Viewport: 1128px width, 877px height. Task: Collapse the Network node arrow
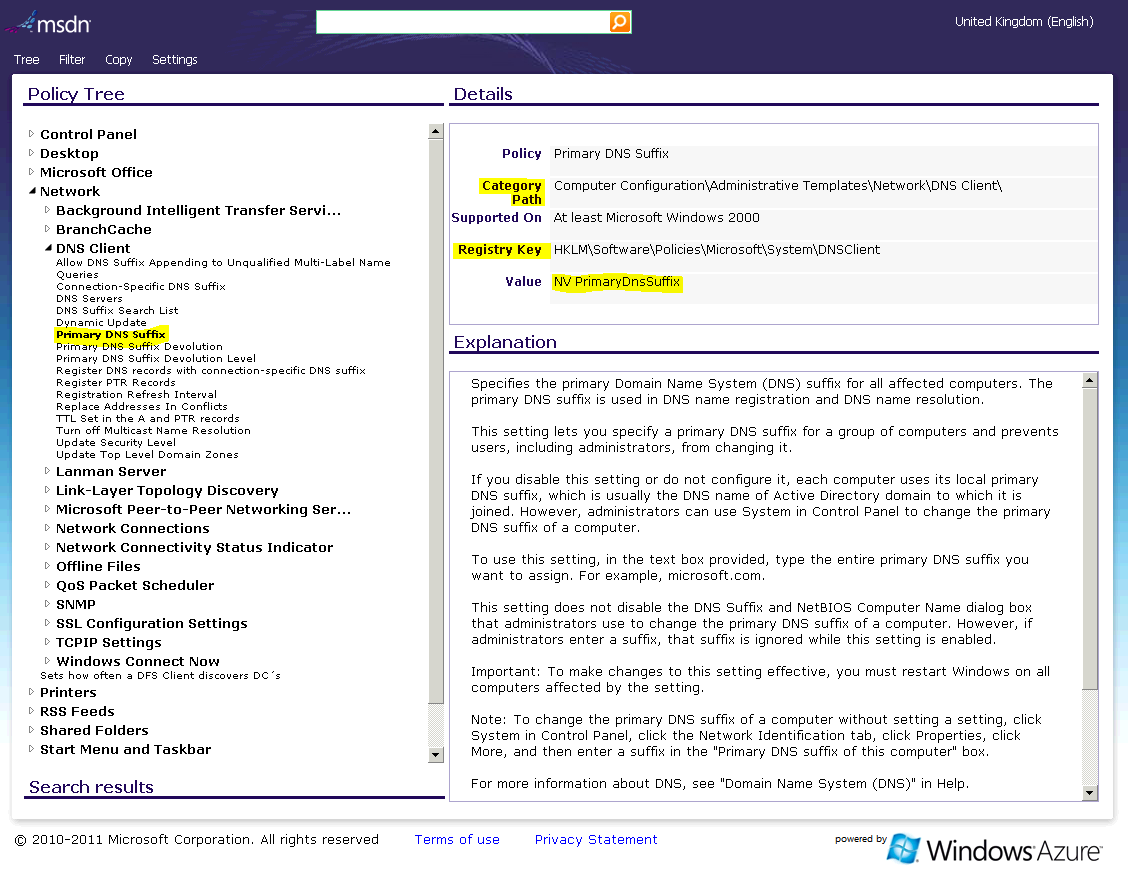click(32, 191)
